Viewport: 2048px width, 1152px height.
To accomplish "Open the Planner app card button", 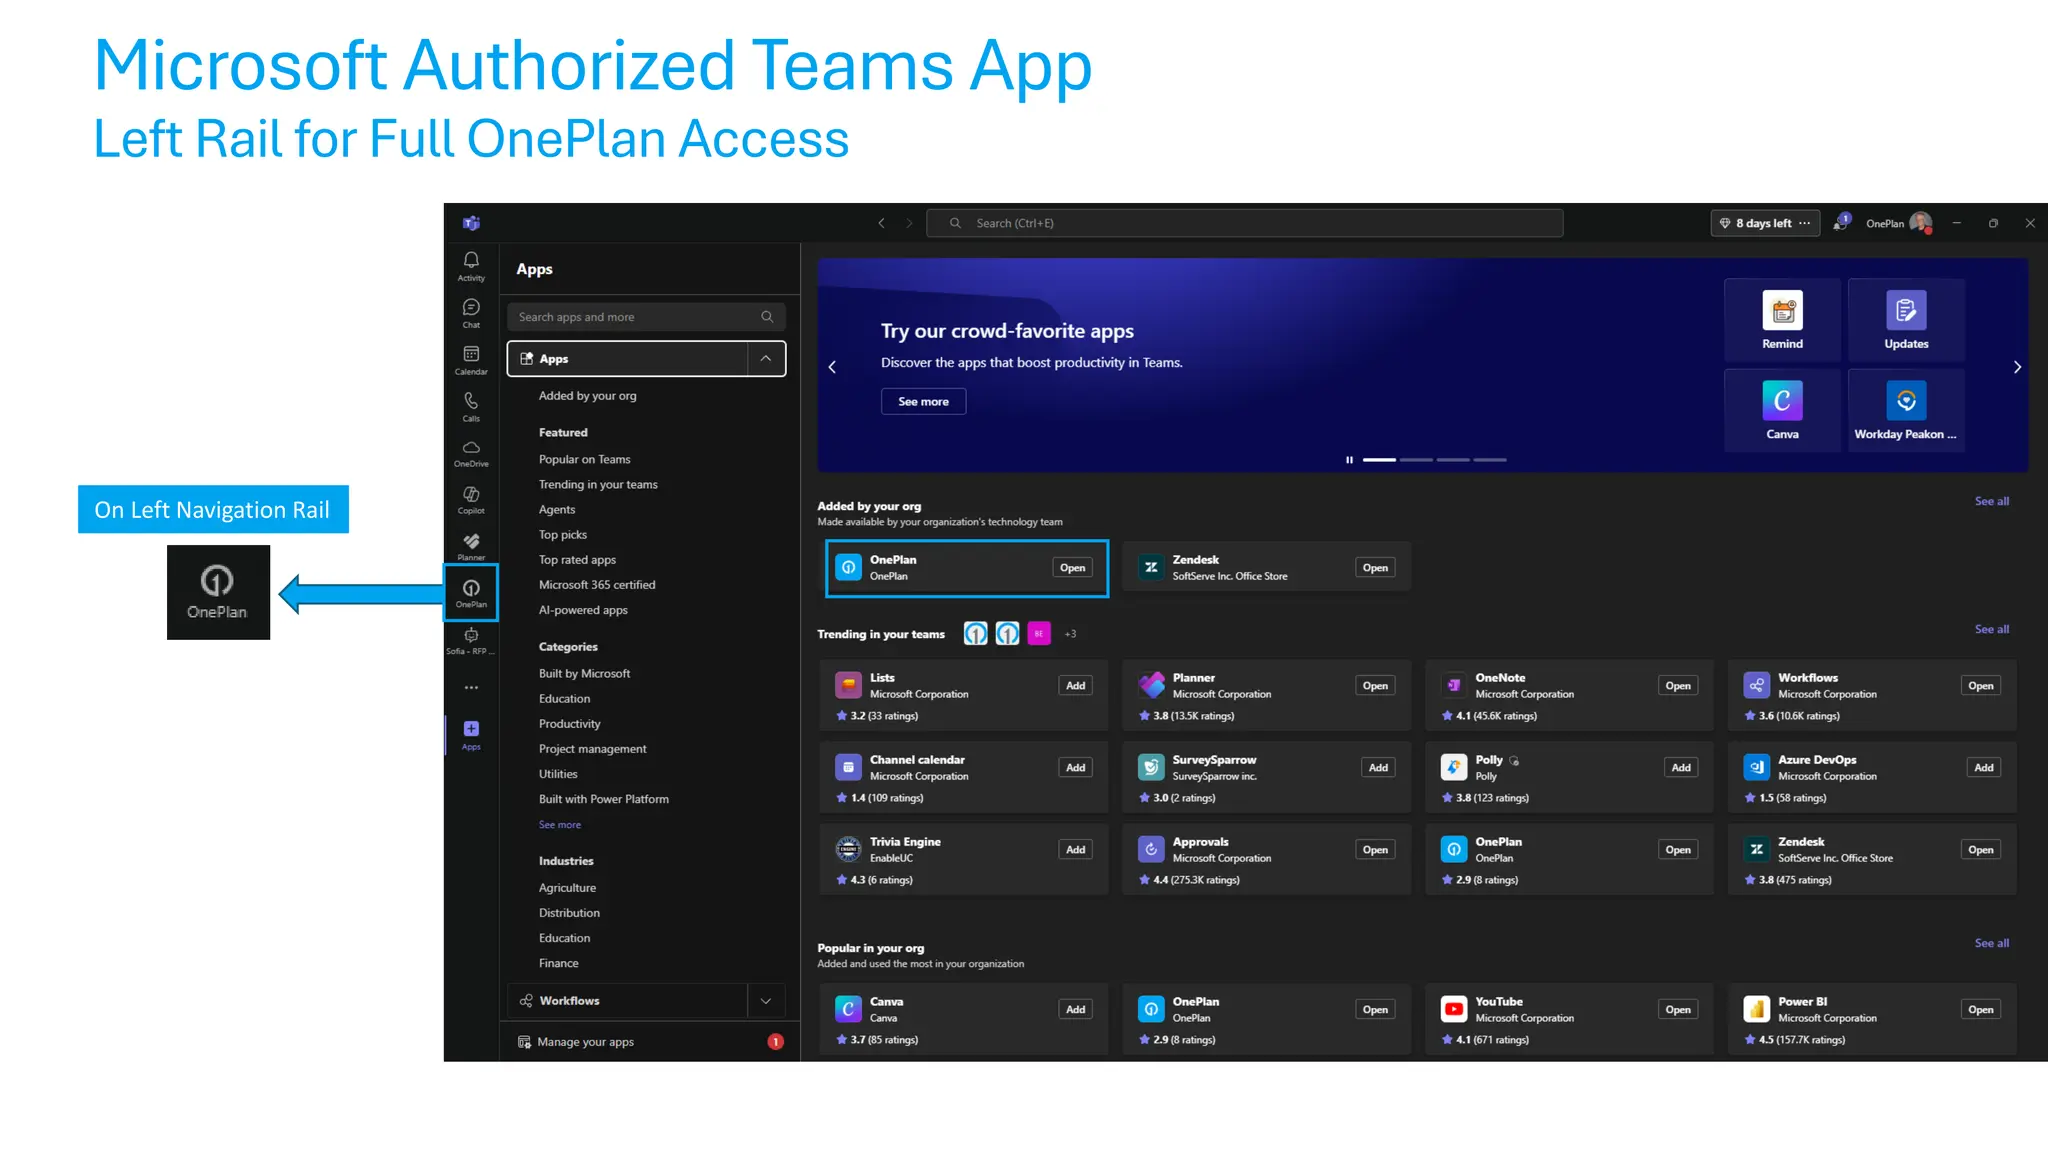I will point(1375,686).
